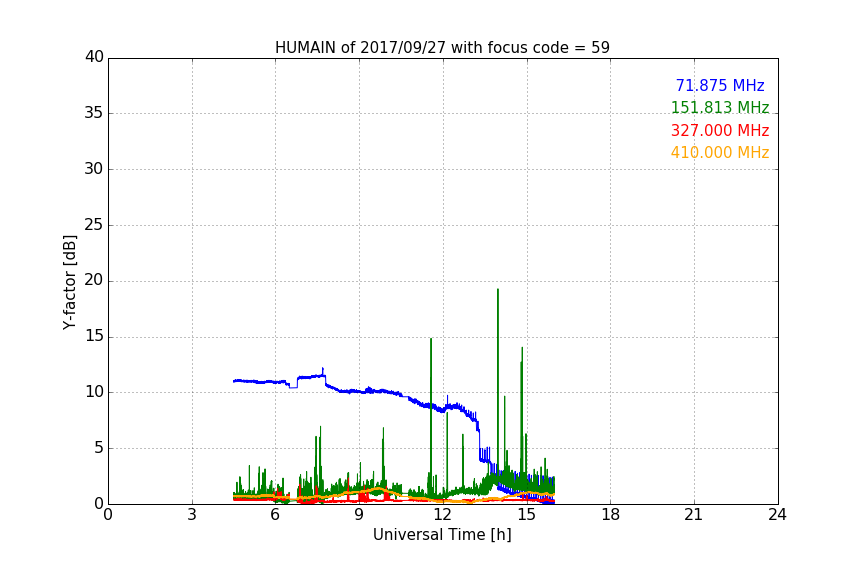This screenshot has width=864, height=576.
Task: Click y-axis tick label 20
Action: pyautogui.click(x=94, y=281)
